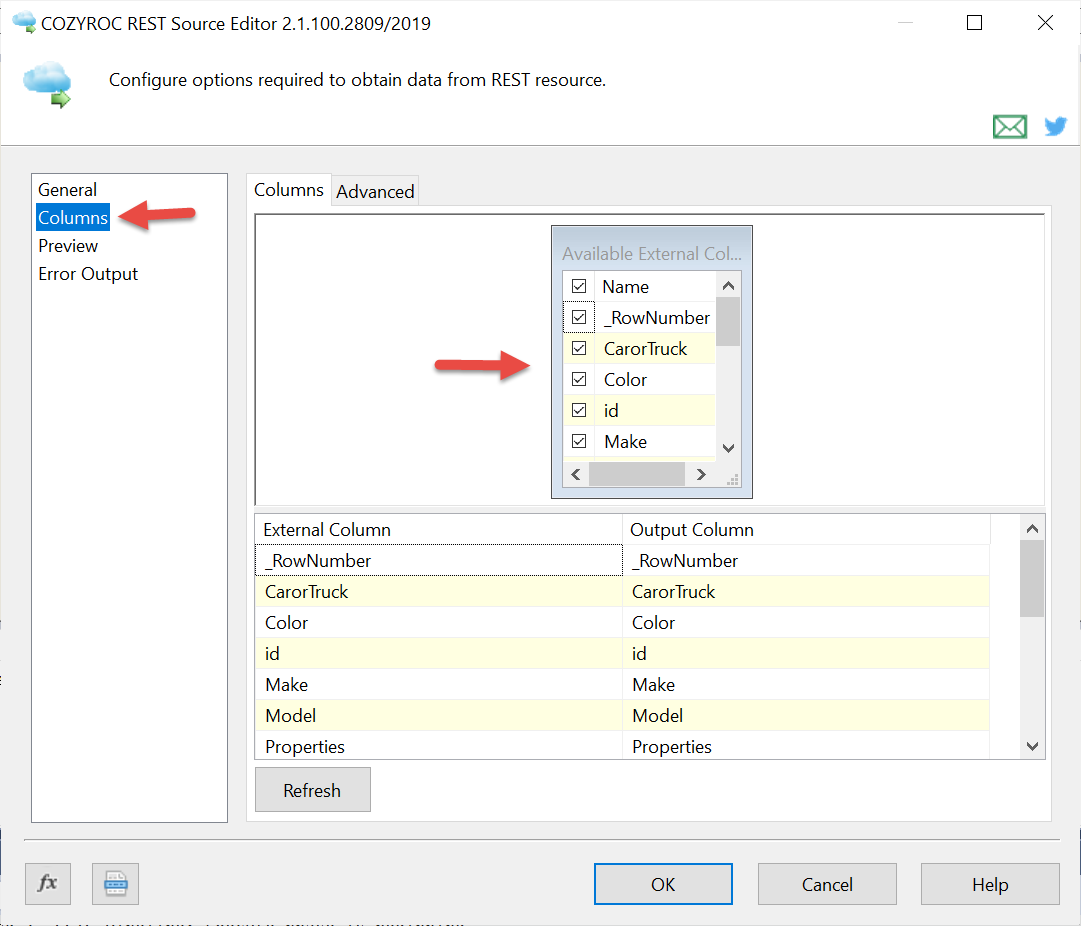Open the Preview page
This screenshot has height=926, width=1081.
68,245
